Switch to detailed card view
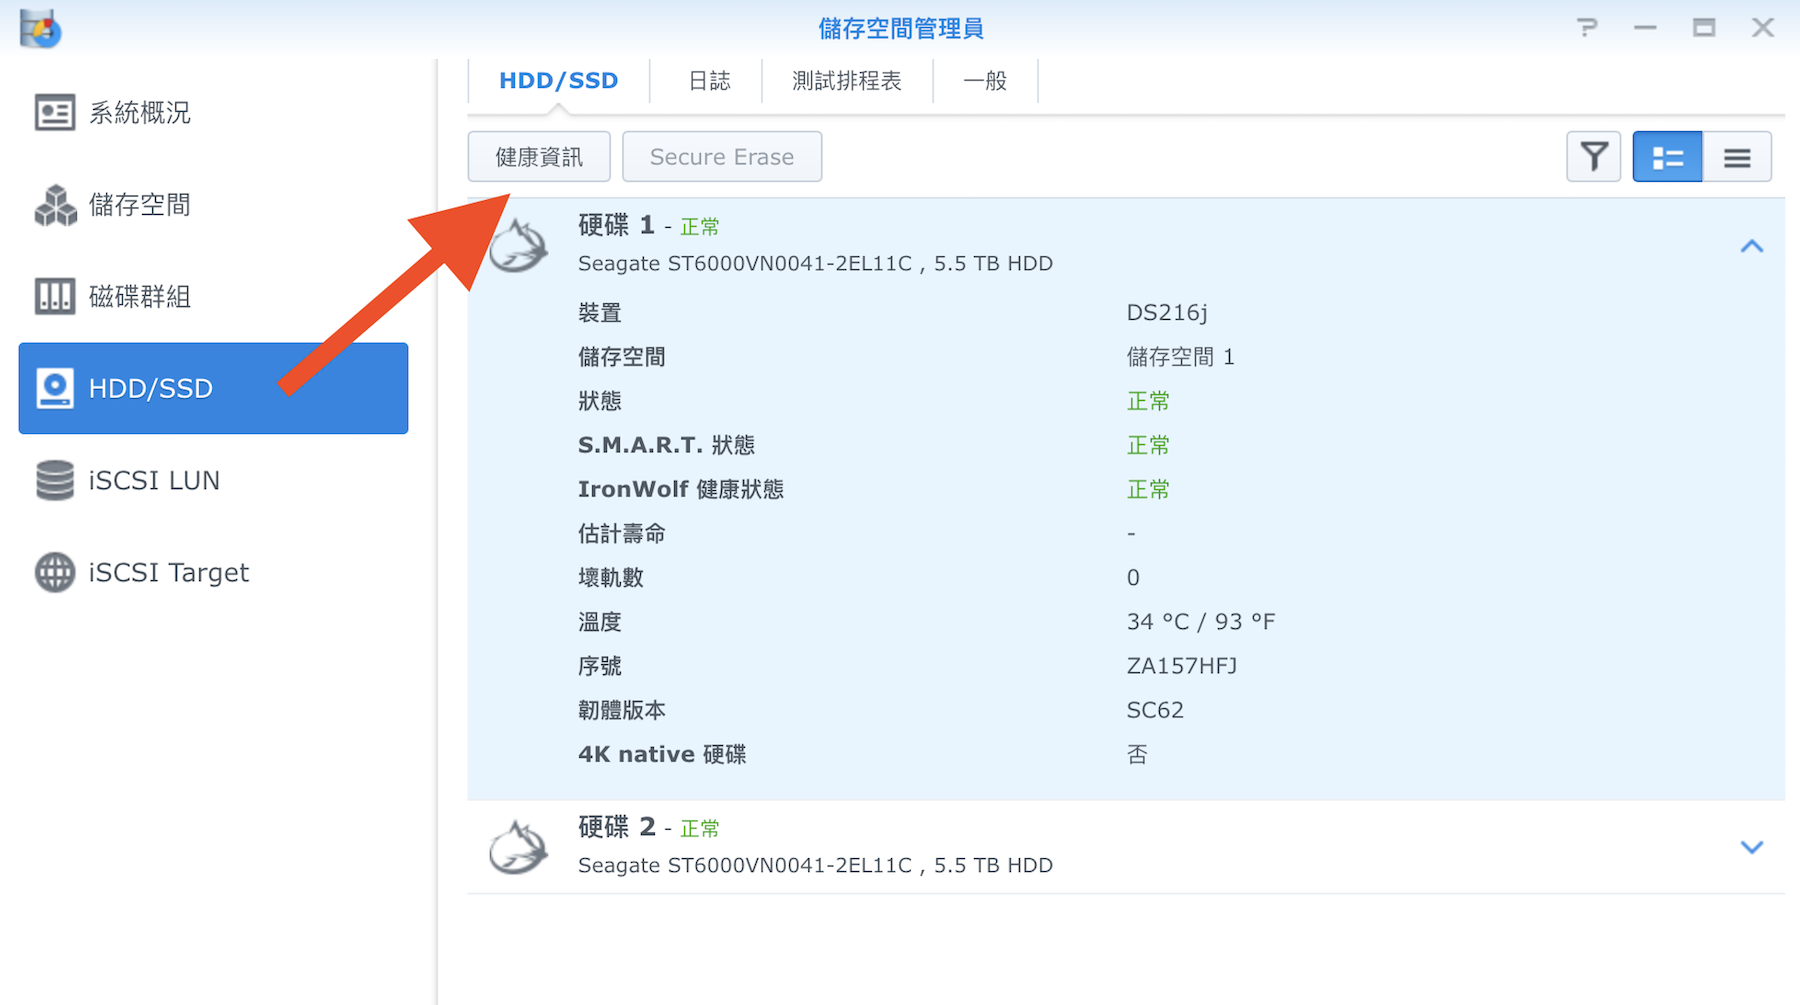The height and width of the screenshot is (1005, 1800). click(x=1667, y=157)
